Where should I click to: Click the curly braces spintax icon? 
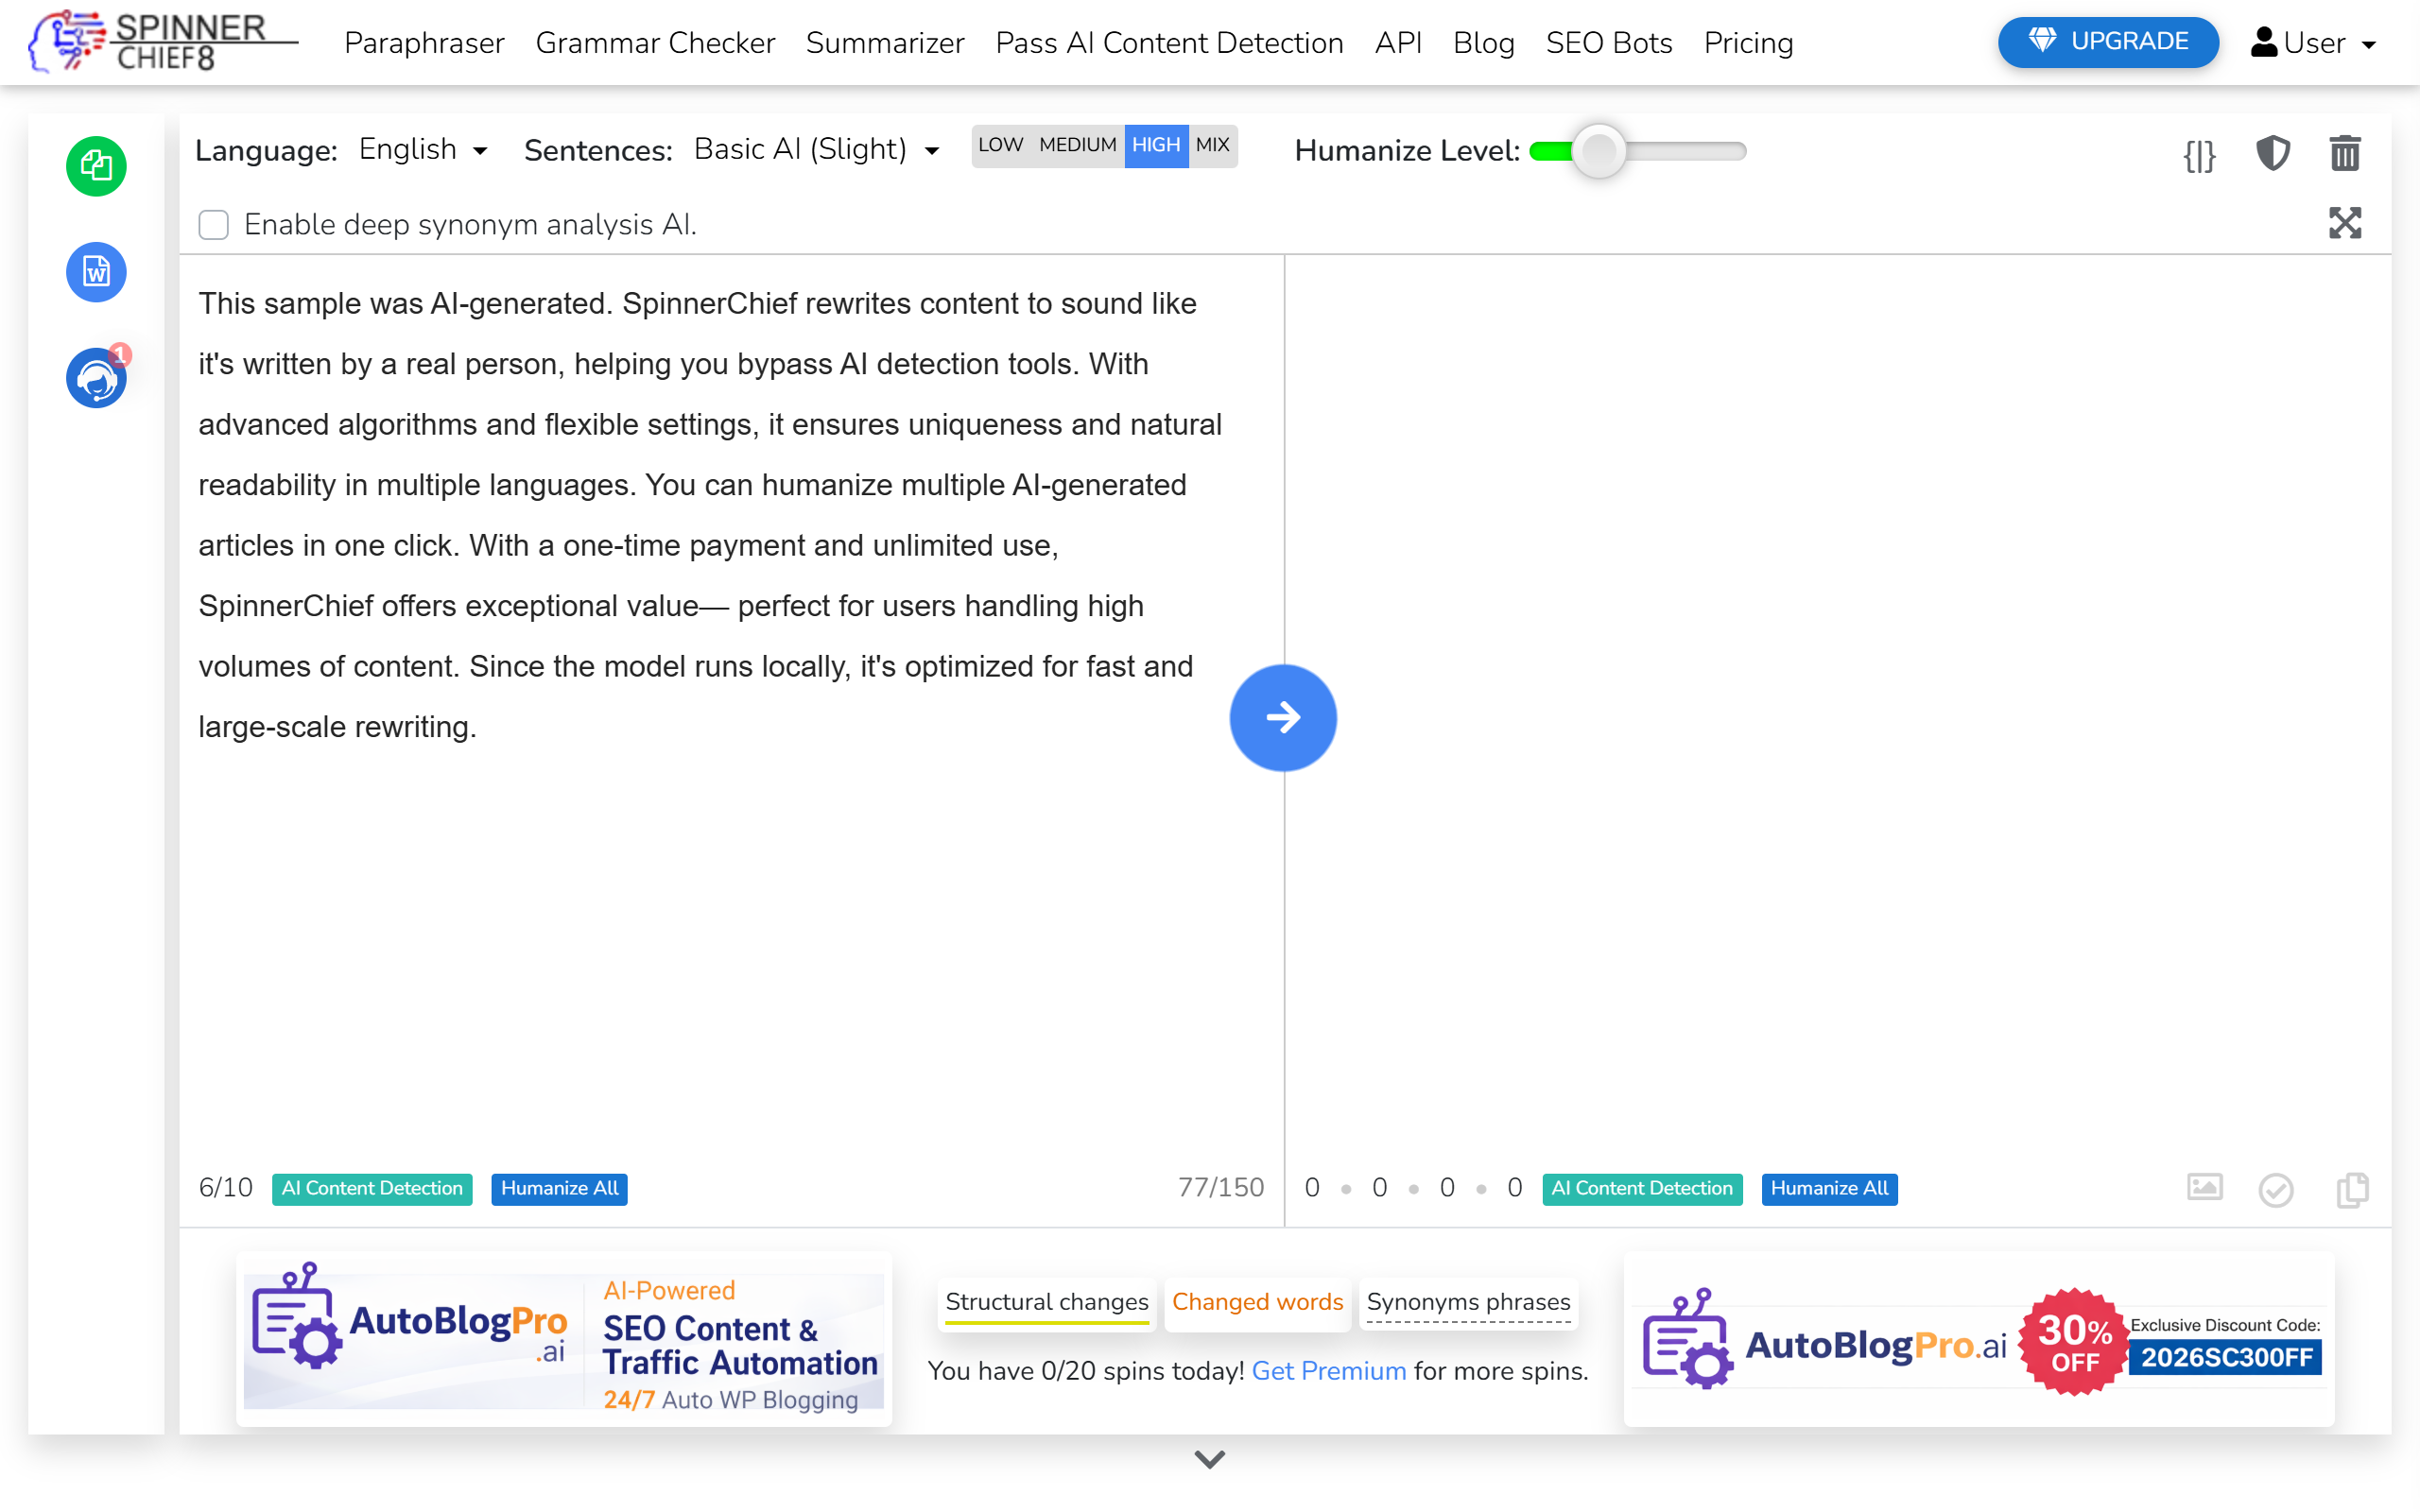(2199, 155)
